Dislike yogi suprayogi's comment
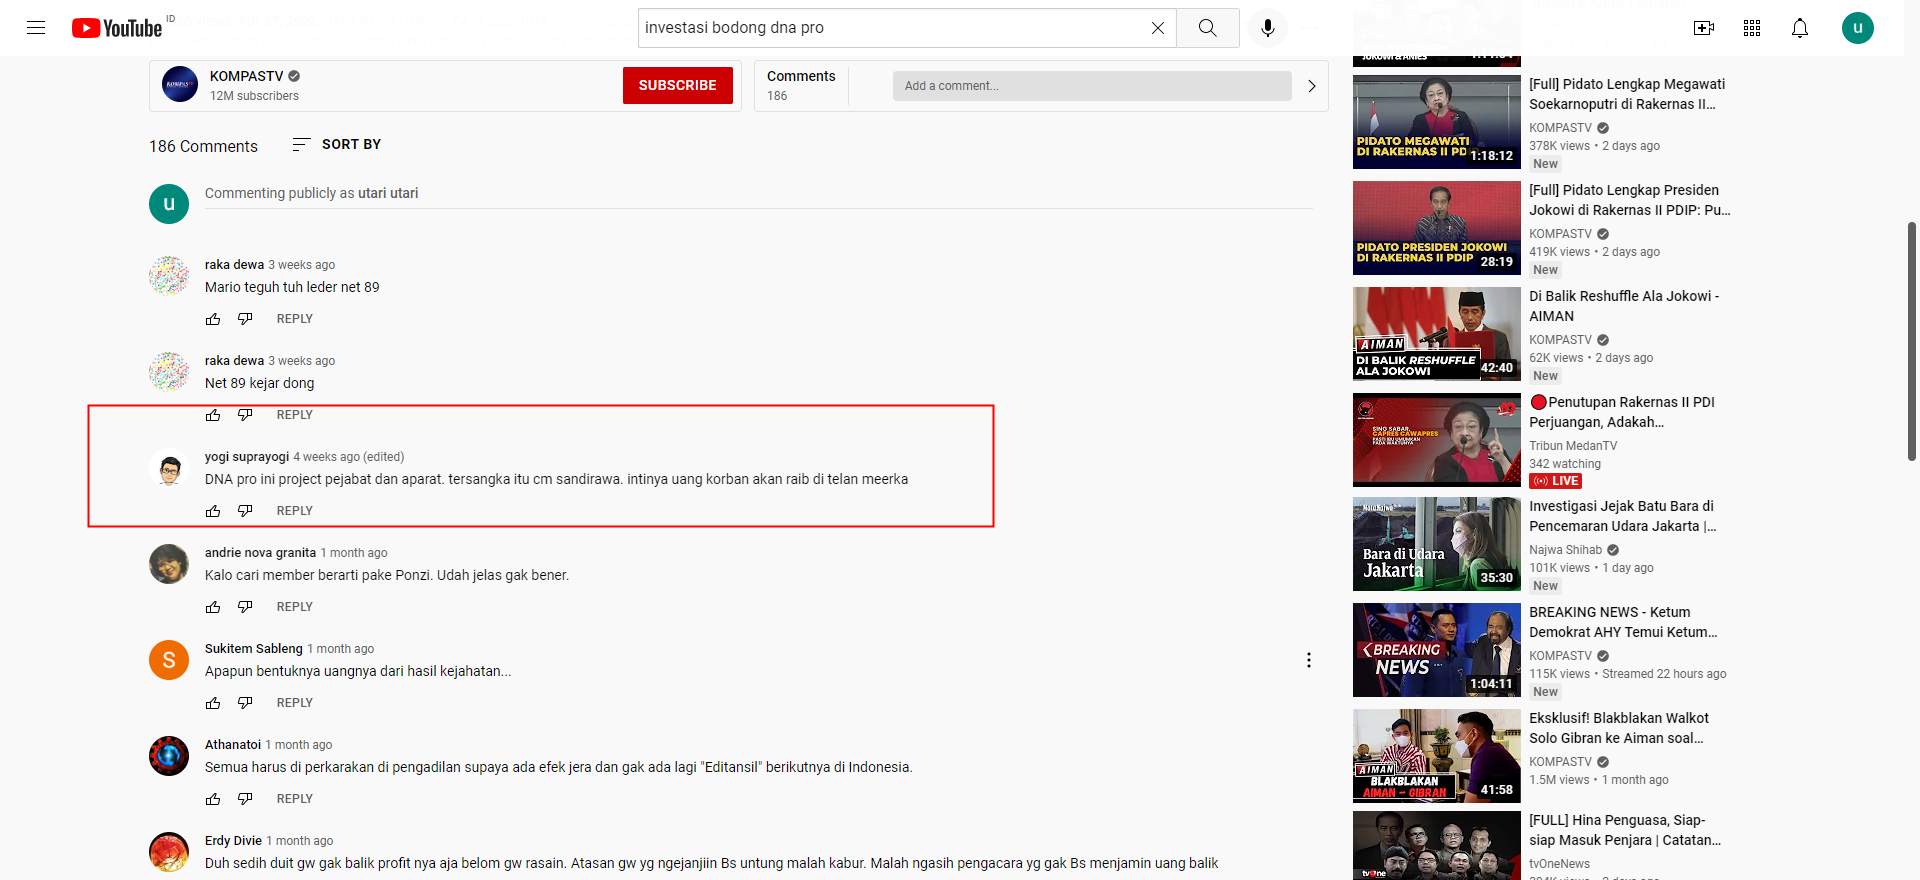This screenshot has width=1920, height=880. click(x=245, y=511)
